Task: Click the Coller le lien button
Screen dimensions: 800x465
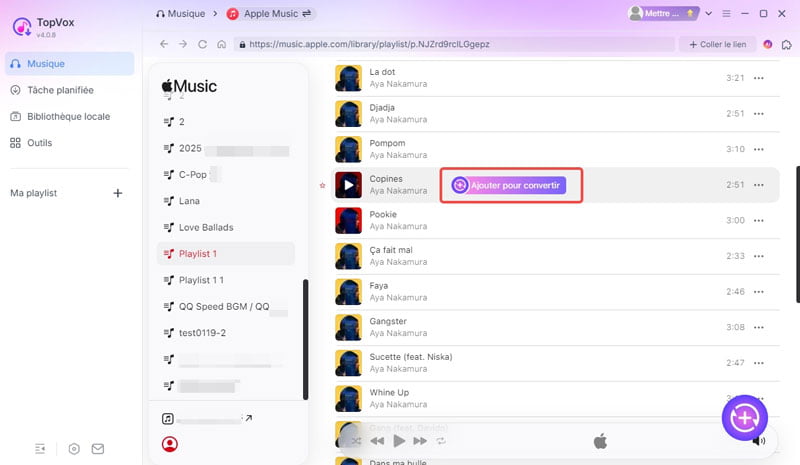Action: click(x=718, y=44)
